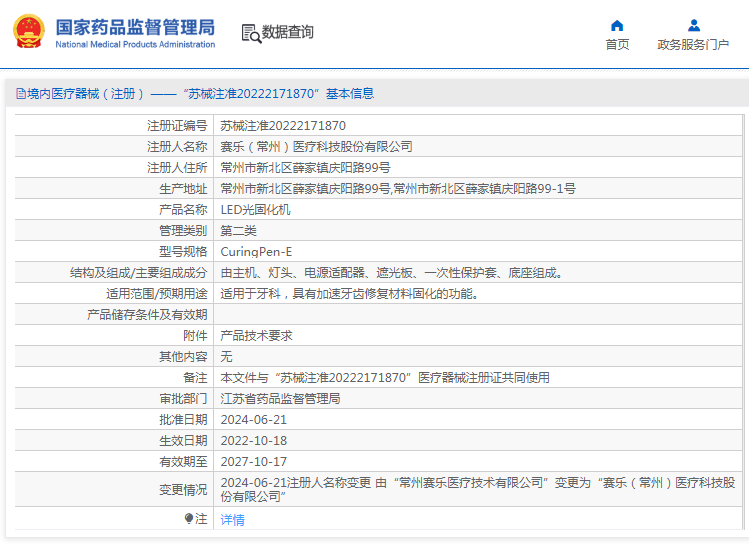Screen dimensions: 749x545
Task: Click 数据查询 label
Action: pos(288,32)
